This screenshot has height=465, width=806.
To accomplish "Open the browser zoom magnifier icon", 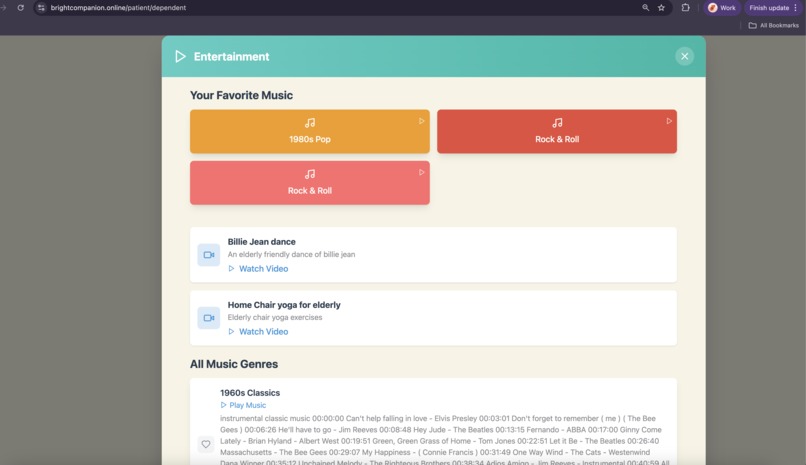I will [x=645, y=8].
